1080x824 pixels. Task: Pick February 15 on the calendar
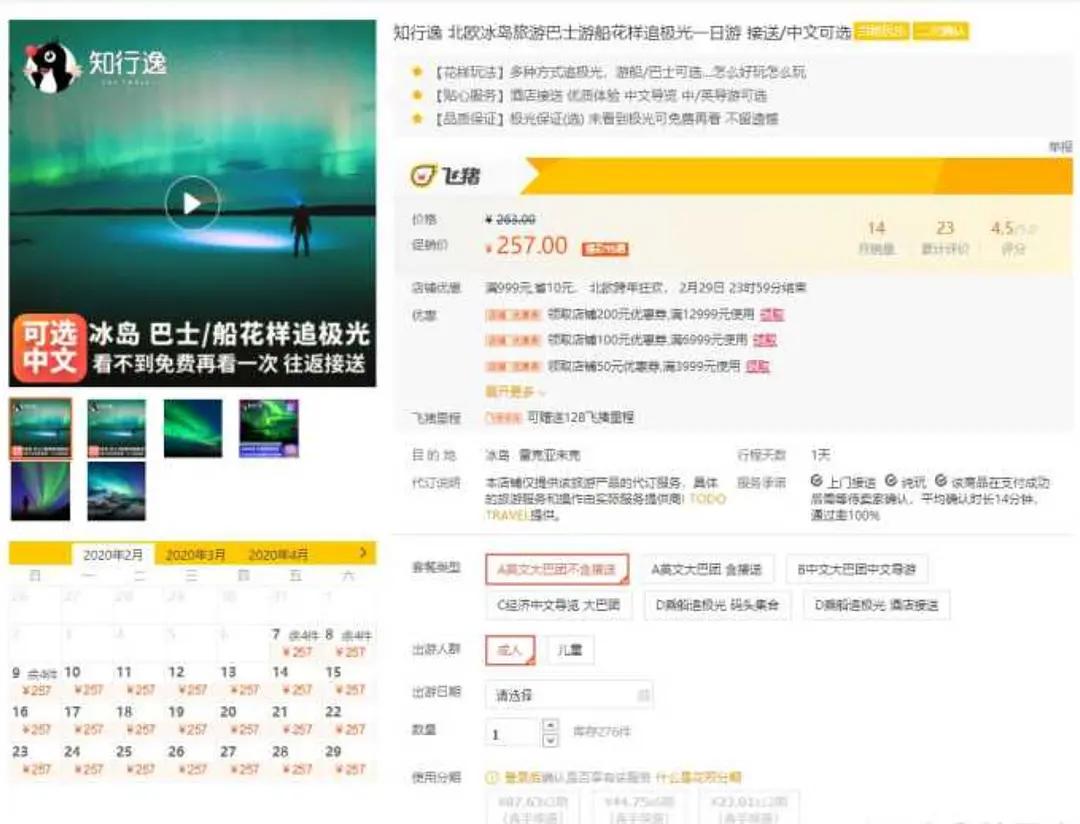pyautogui.click(x=349, y=681)
